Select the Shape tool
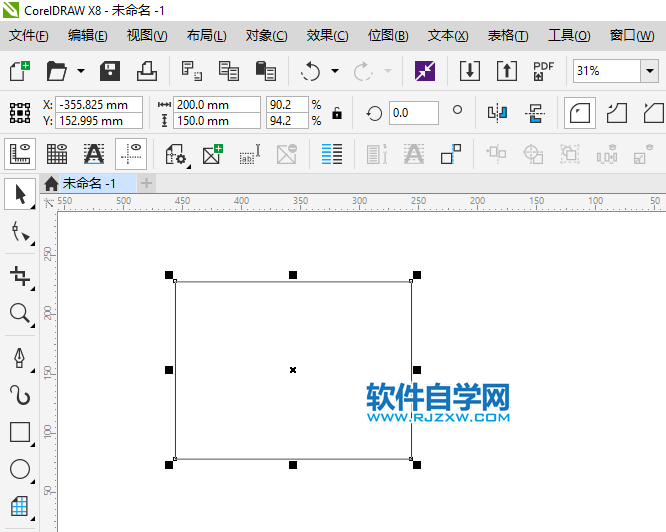Viewport: 666px width, 532px height. click(x=20, y=232)
